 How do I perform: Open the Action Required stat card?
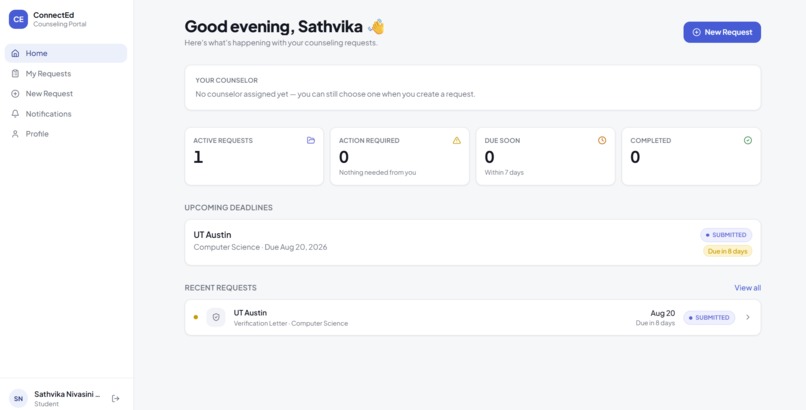[x=399, y=156]
